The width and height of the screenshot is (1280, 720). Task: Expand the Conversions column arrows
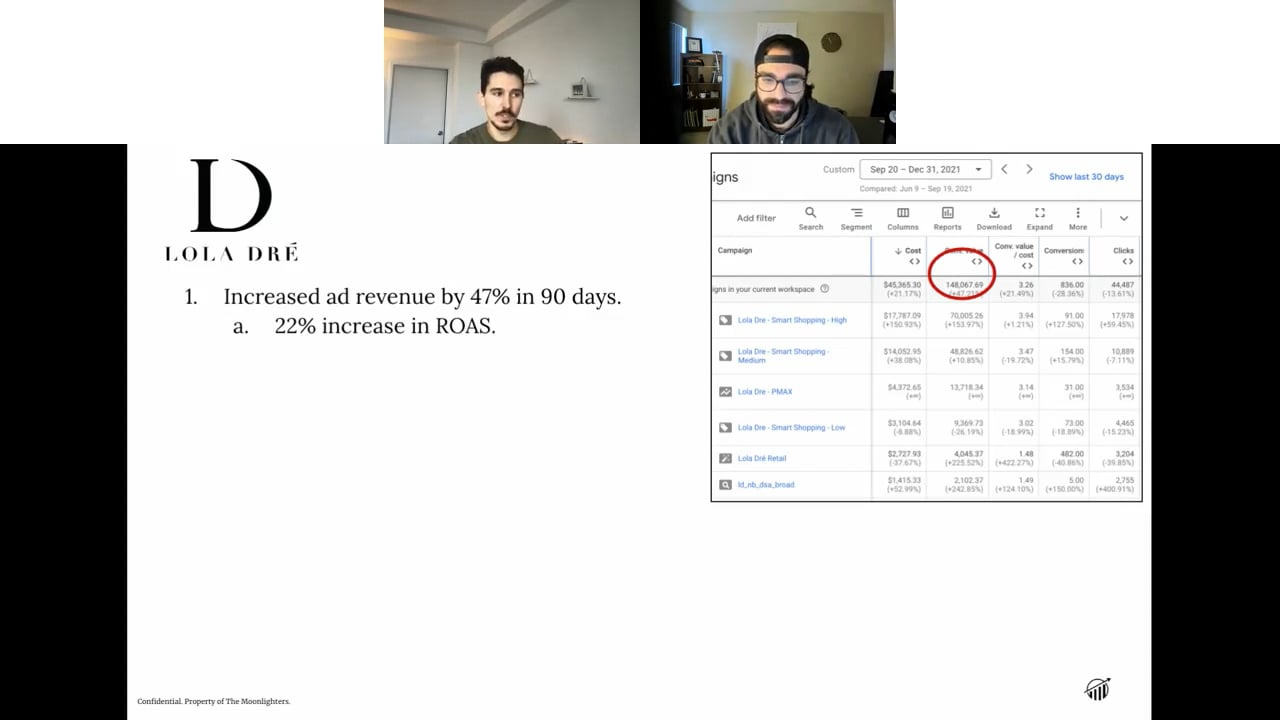[x=1077, y=262]
